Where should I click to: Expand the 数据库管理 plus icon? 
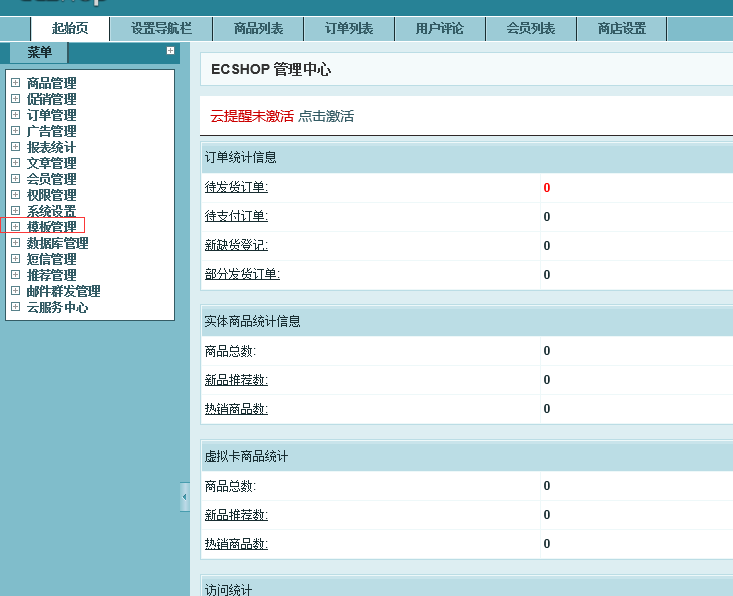tap(15, 243)
